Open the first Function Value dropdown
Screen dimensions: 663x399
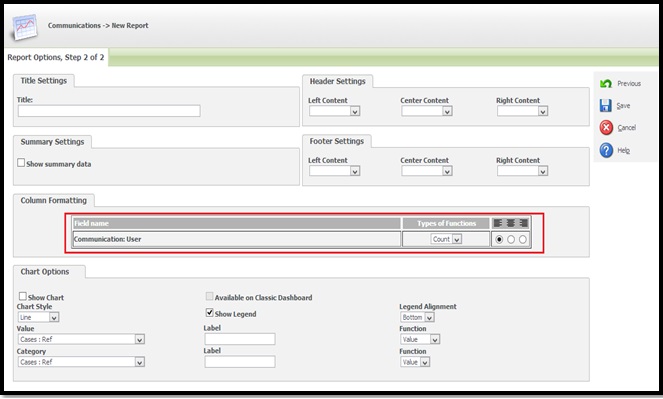(x=420, y=339)
